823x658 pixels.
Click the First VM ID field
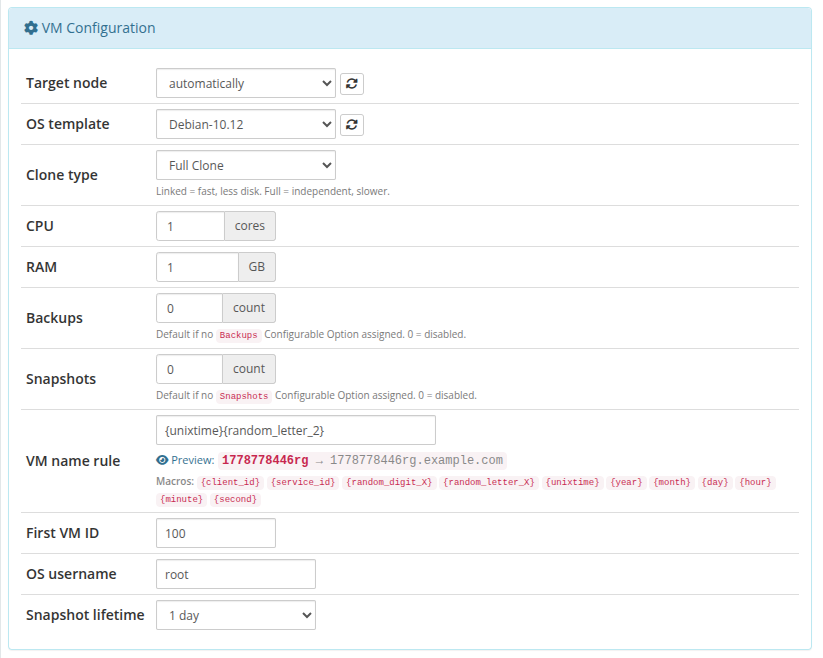[216, 533]
